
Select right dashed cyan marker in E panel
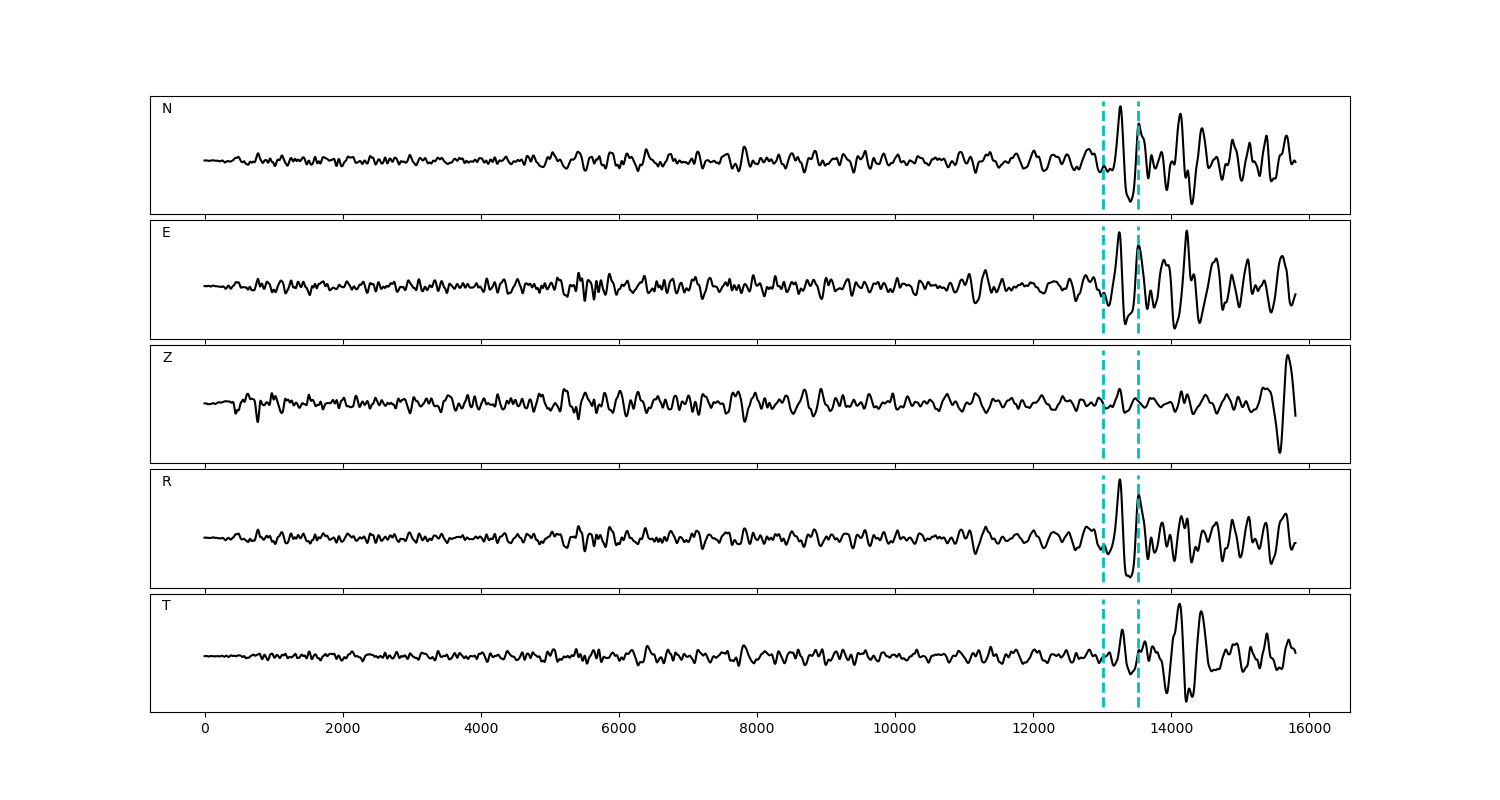tap(1138, 300)
